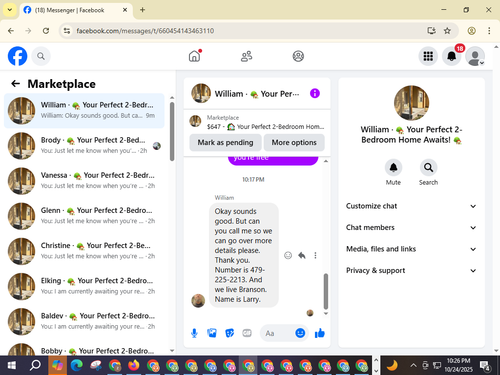The image size is (500, 375).
Task: React to William's message with emoji icon
Action: pyautogui.click(x=288, y=255)
